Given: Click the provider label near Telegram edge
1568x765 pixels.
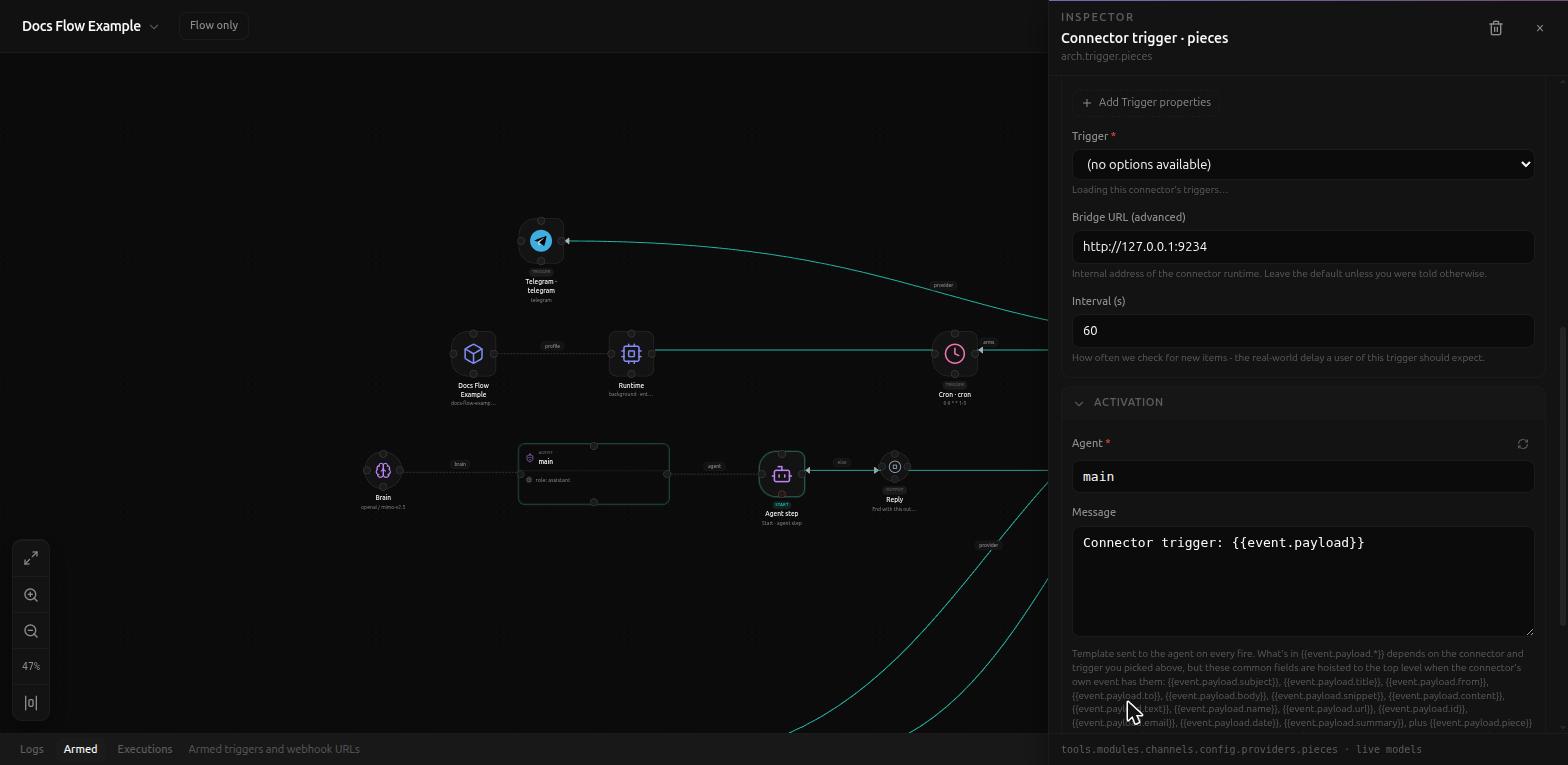Looking at the screenshot, I should (943, 285).
